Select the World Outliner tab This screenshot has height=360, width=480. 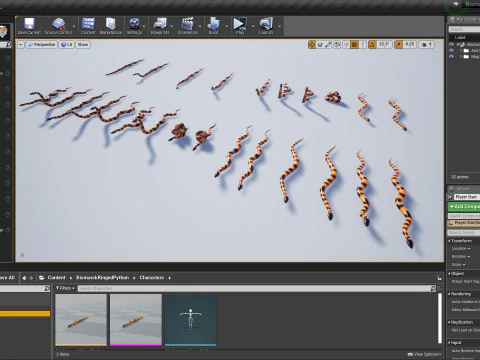(465, 19)
